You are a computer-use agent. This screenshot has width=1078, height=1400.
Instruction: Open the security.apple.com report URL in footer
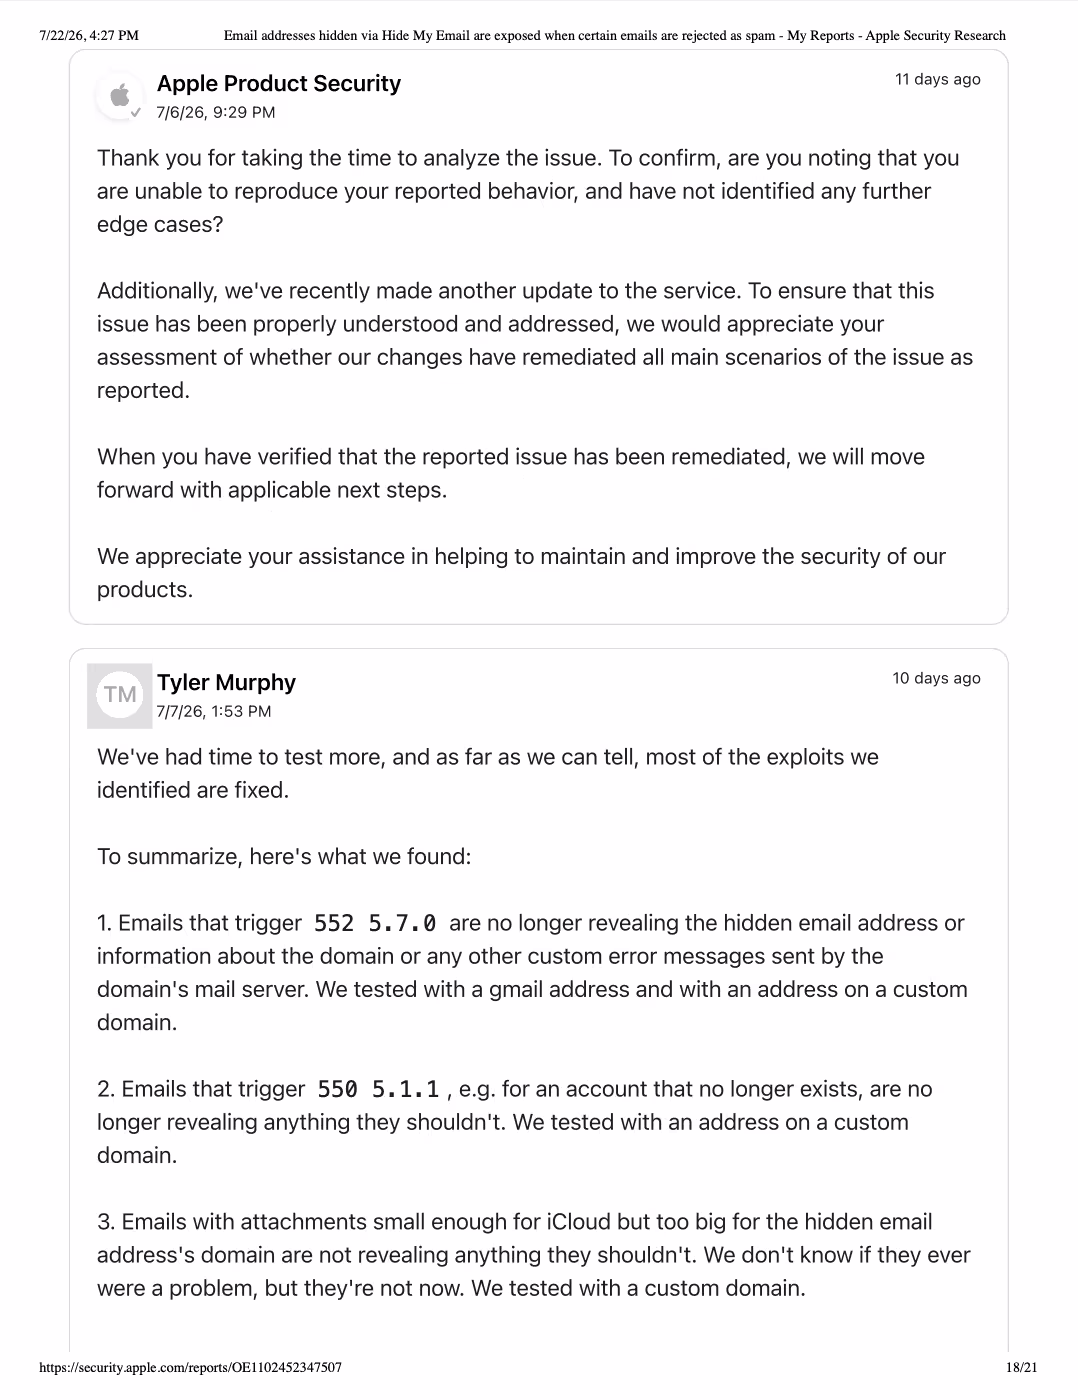tap(190, 1367)
